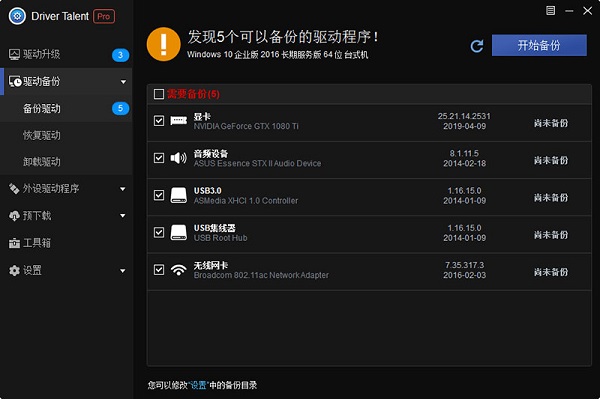Click the drive icon for USB集线器
The image size is (600, 399).
point(179,232)
